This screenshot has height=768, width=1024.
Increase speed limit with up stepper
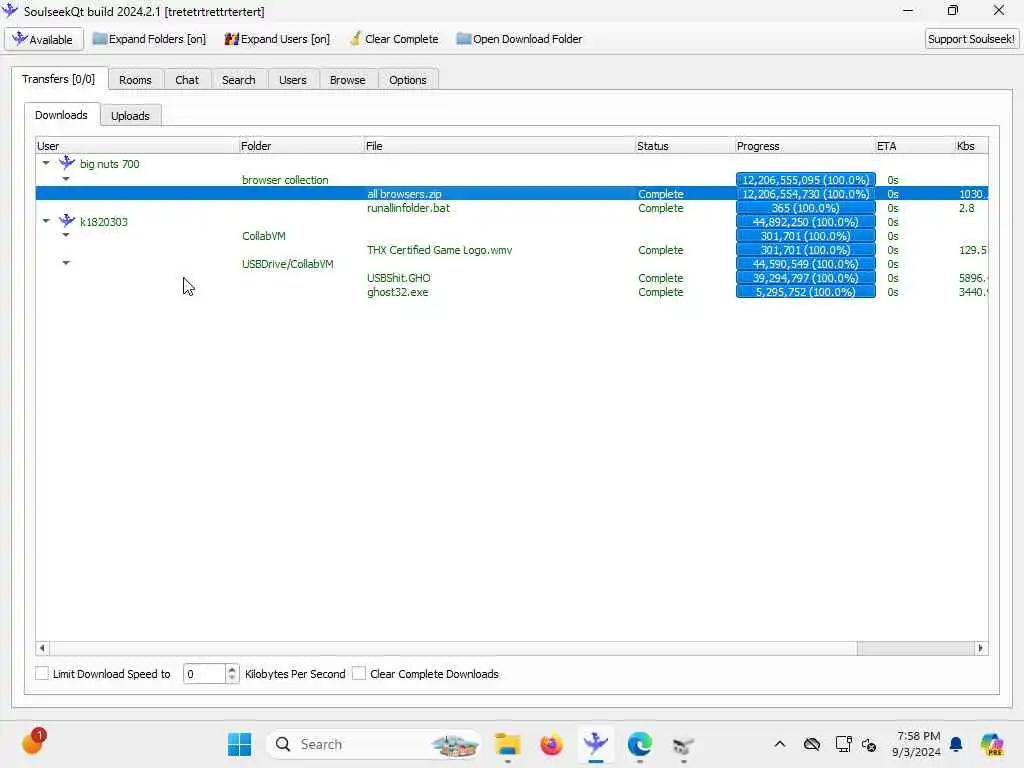click(x=232, y=669)
